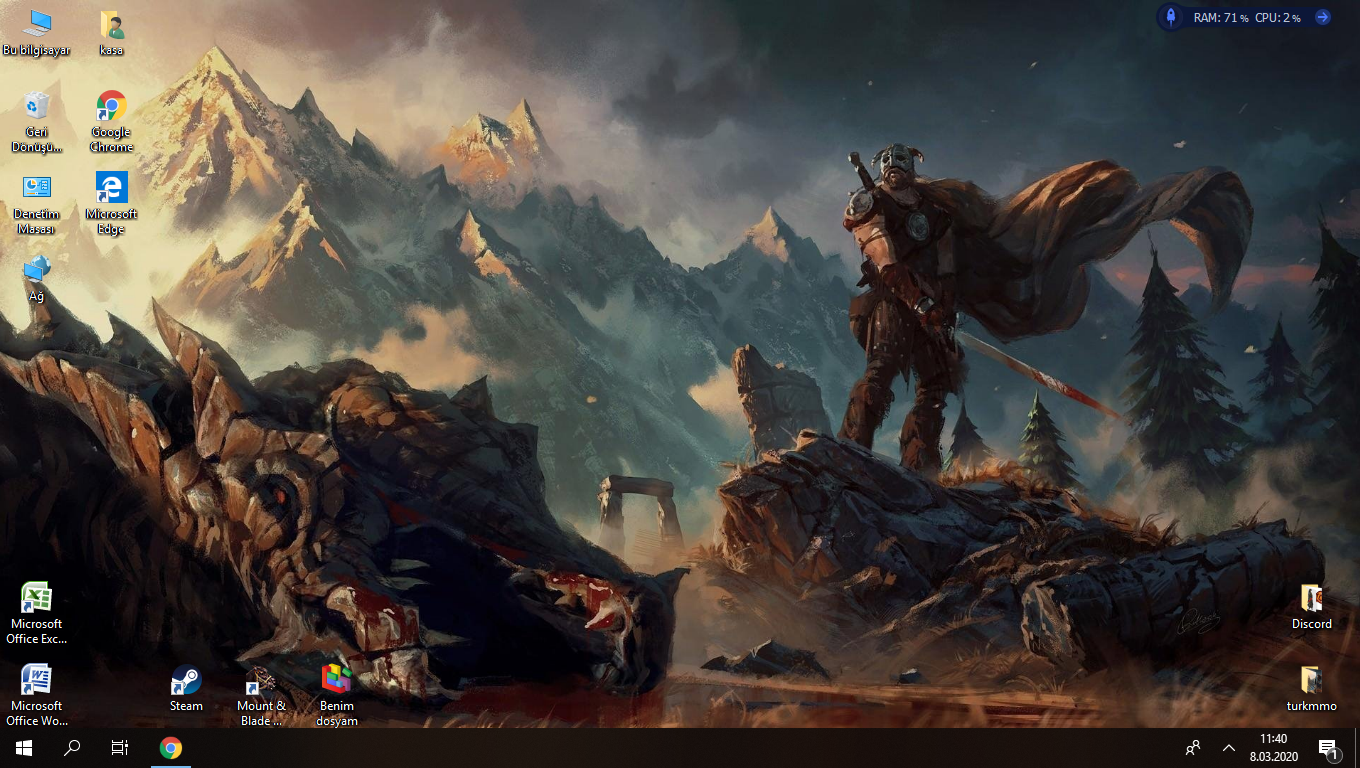Open the taskbar clock and date
1360x768 pixels.
[1273, 748]
